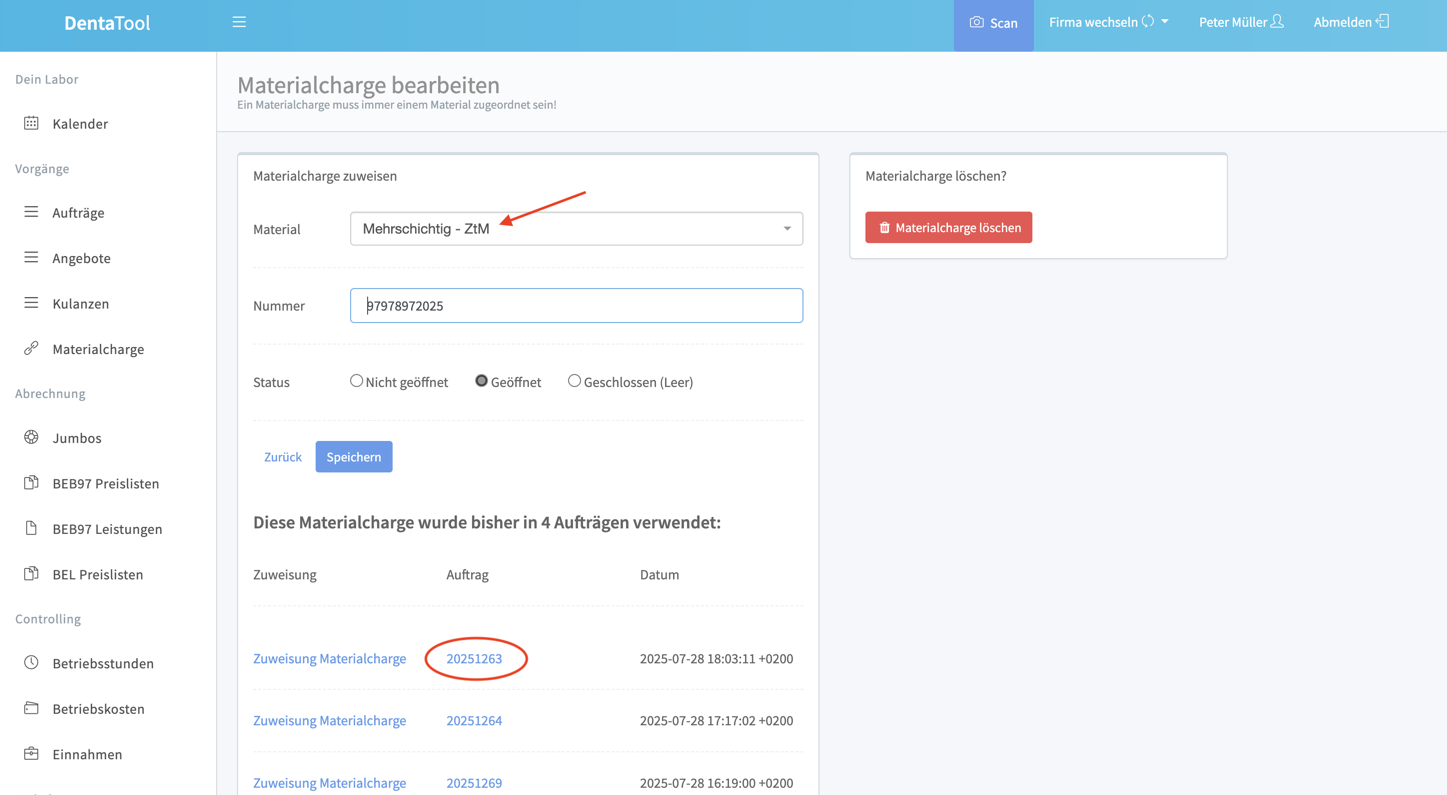This screenshot has height=795, width=1447.
Task: Expand the 'Firma wechseln' dropdown
Action: tap(1108, 22)
